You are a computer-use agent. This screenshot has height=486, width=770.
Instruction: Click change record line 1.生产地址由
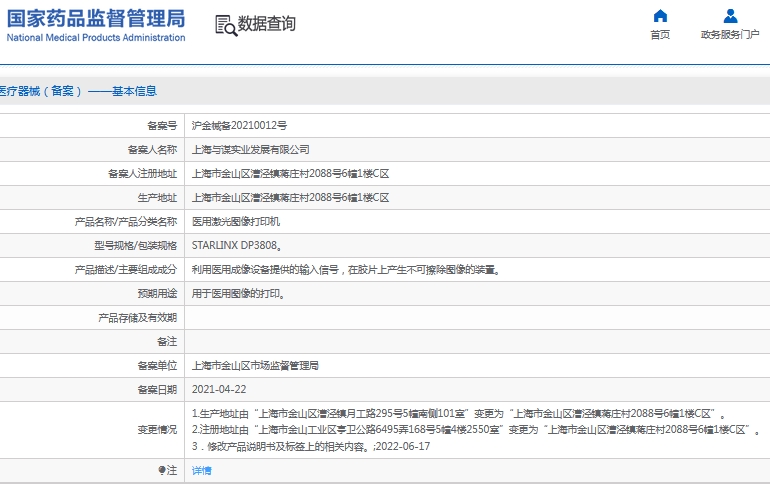(458, 414)
